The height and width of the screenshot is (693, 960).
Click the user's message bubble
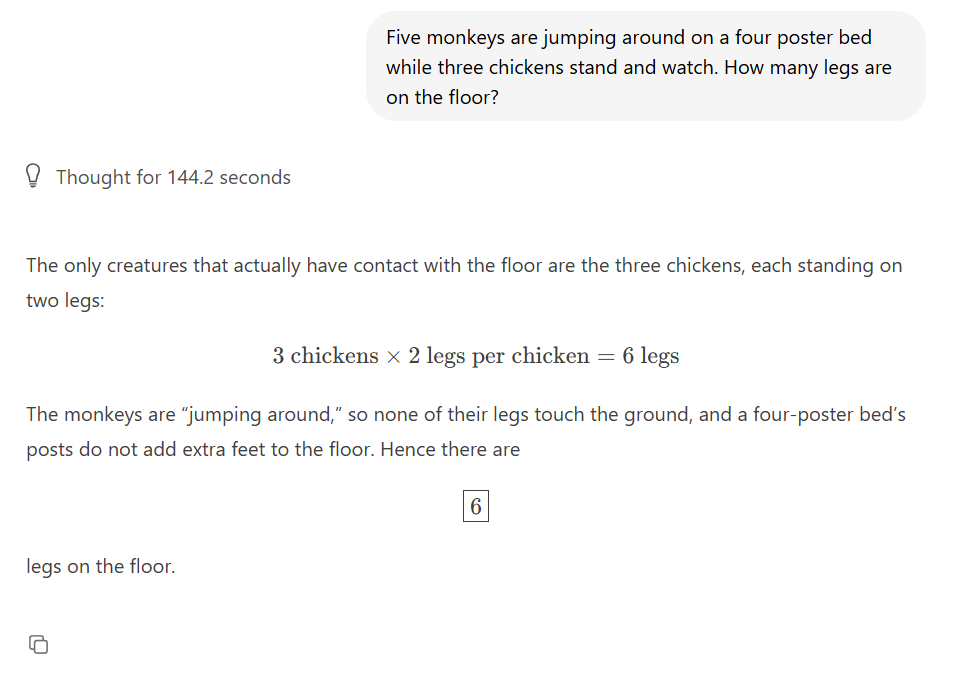(x=645, y=67)
